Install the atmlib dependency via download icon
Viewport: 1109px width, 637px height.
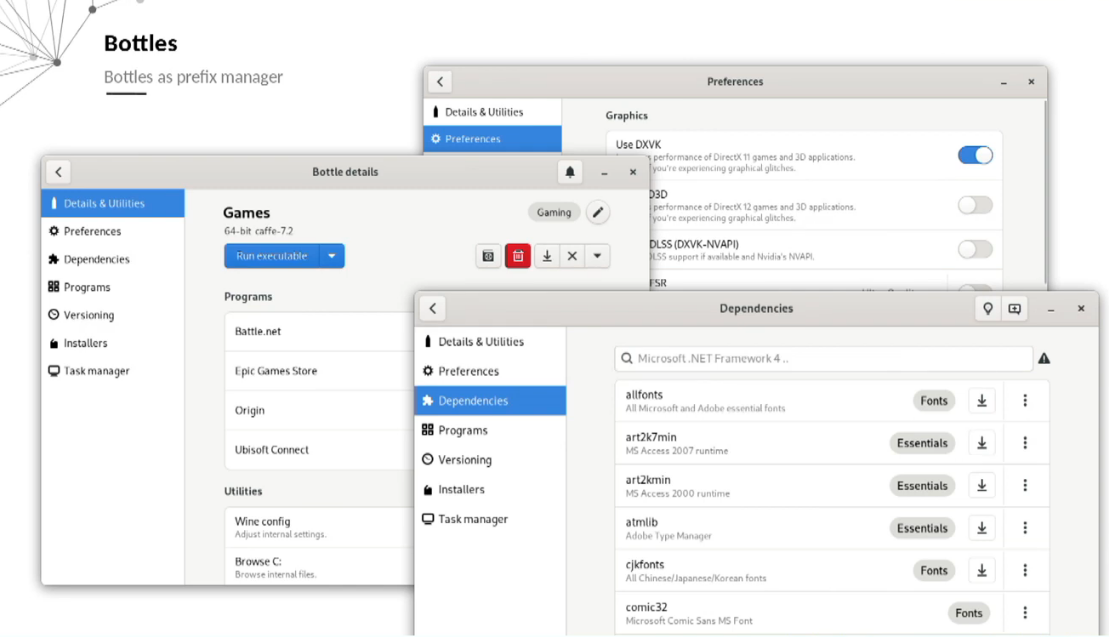tap(982, 528)
